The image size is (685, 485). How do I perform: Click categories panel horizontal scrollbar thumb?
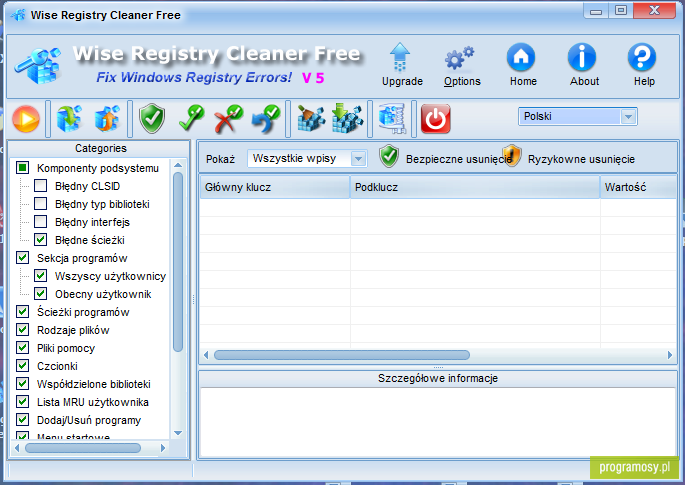pos(83,448)
